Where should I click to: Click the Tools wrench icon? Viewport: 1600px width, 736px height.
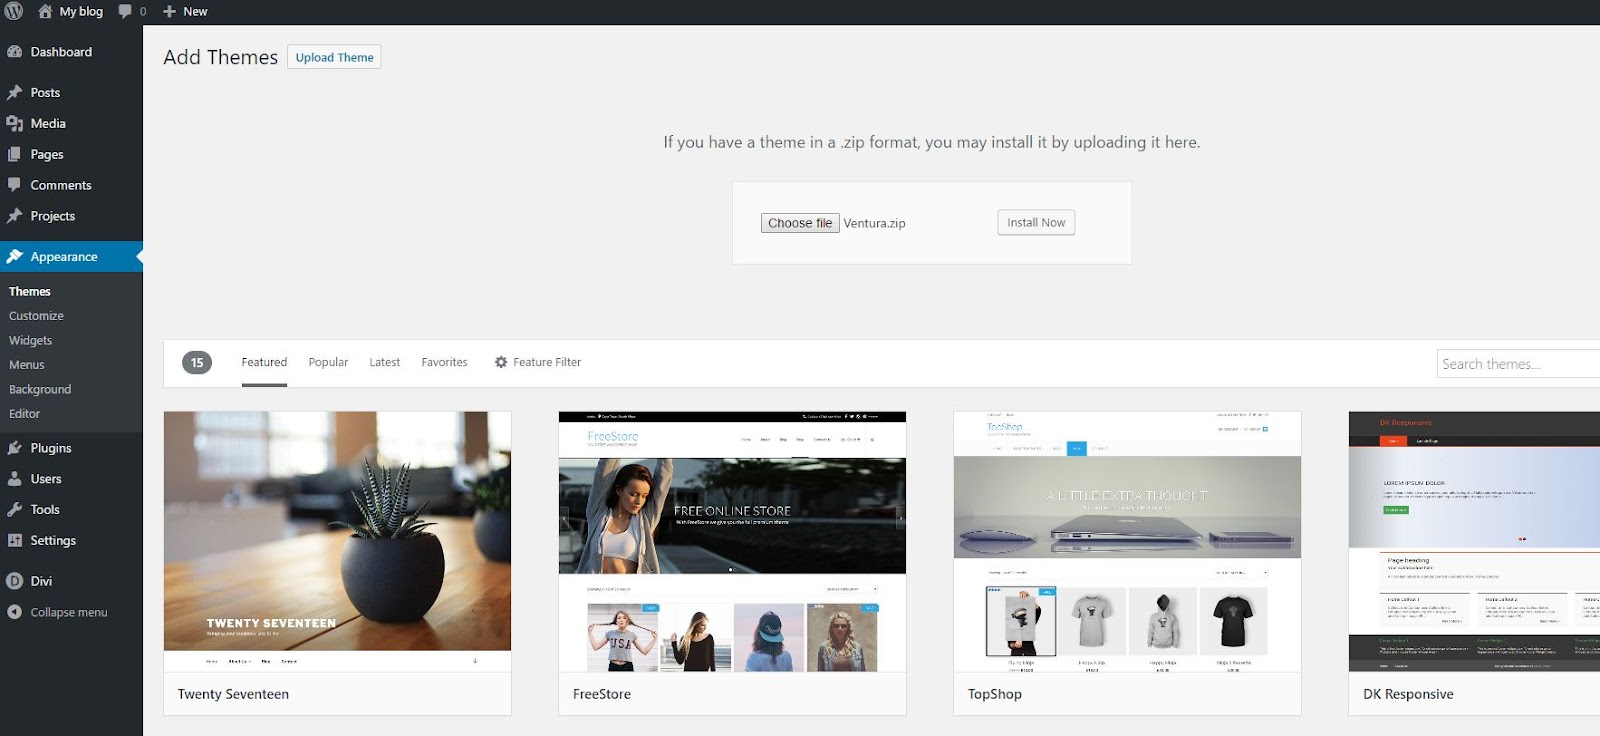pos(14,509)
